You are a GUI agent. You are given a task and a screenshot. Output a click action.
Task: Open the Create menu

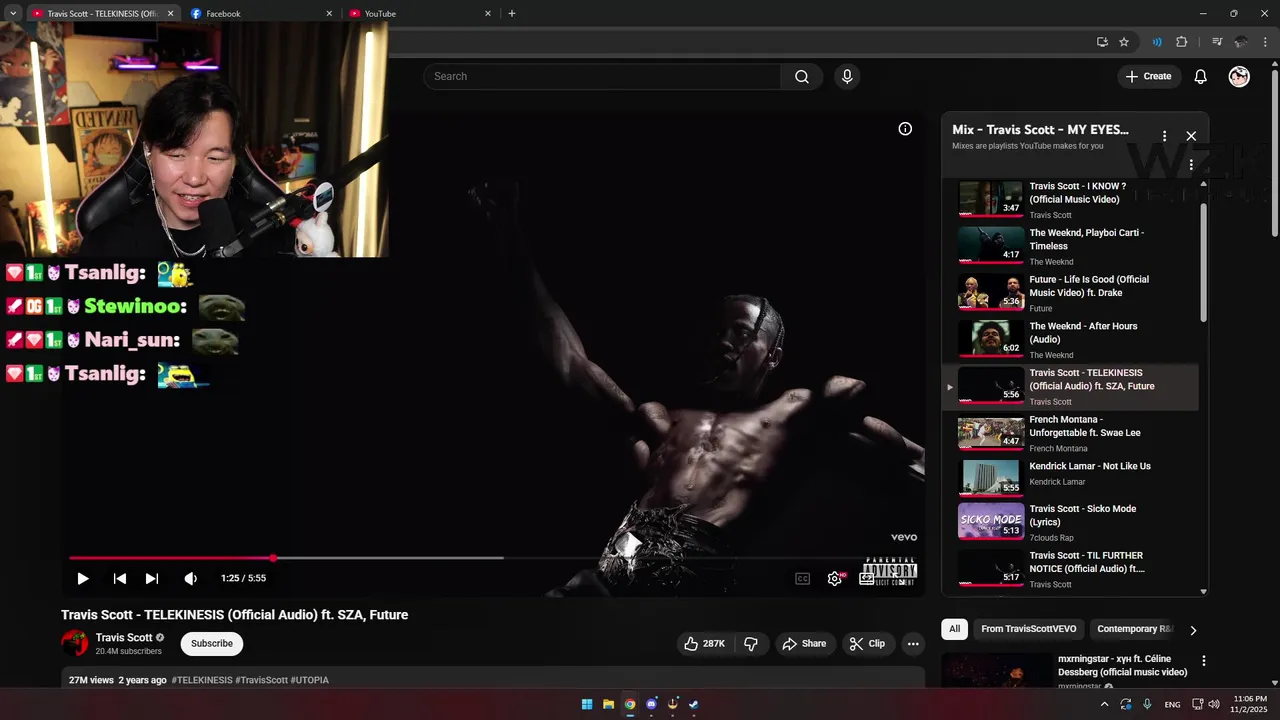point(1148,77)
